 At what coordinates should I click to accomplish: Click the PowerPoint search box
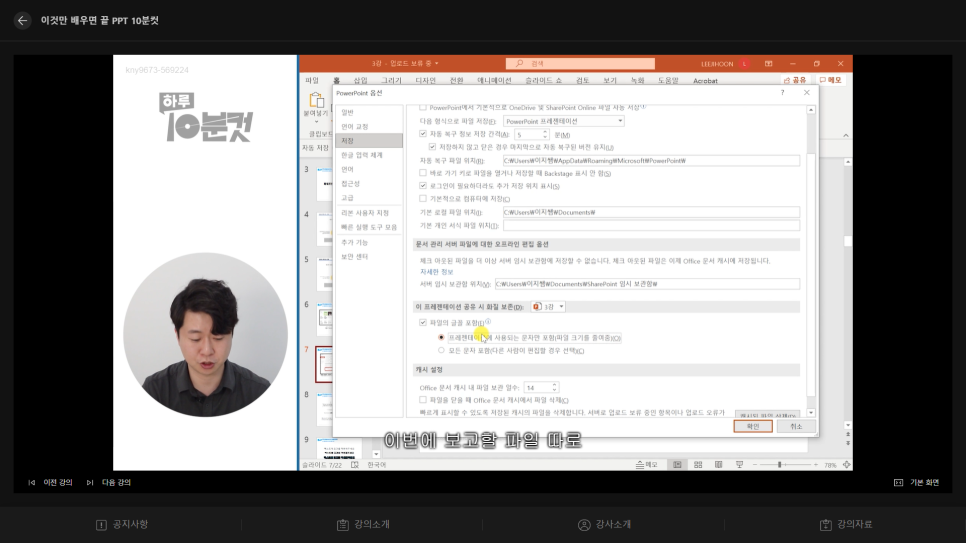[580, 63]
